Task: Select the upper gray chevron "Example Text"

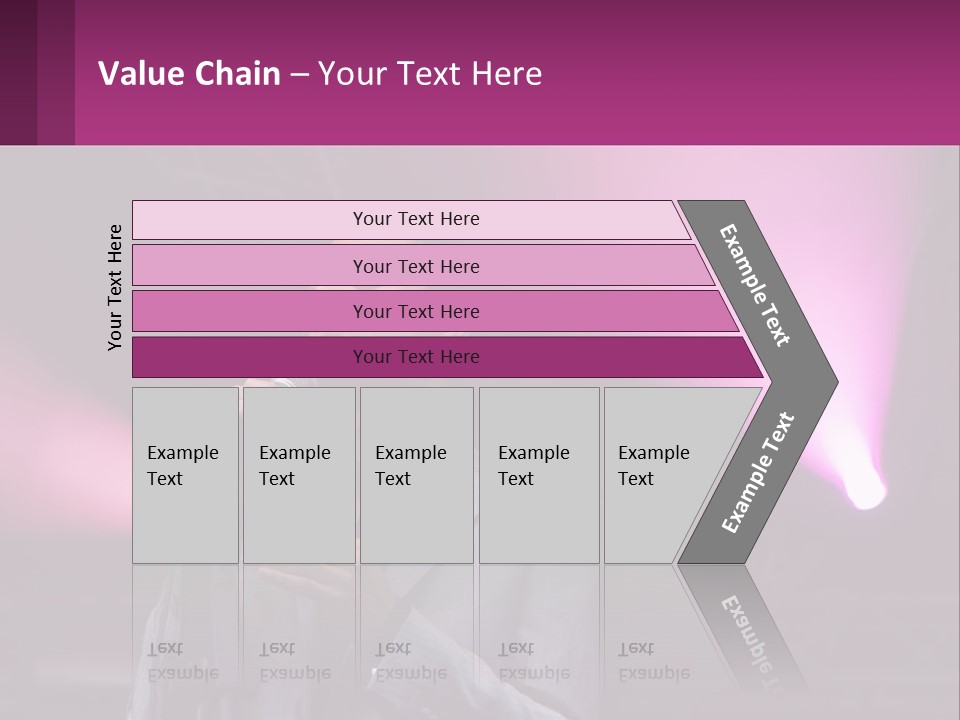Action: point(757,287)
